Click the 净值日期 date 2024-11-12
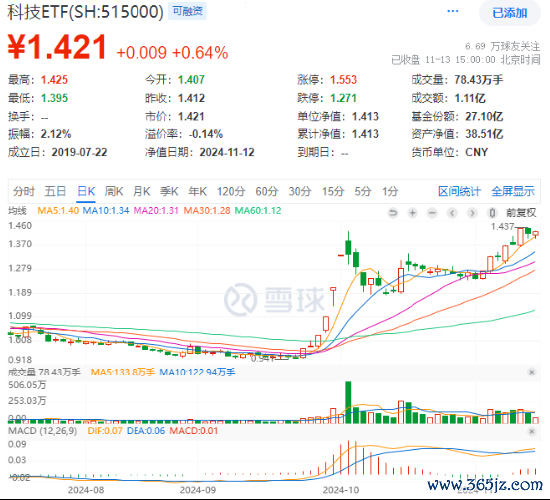This screenshot has width=550, height=500. tap(227, 152)
